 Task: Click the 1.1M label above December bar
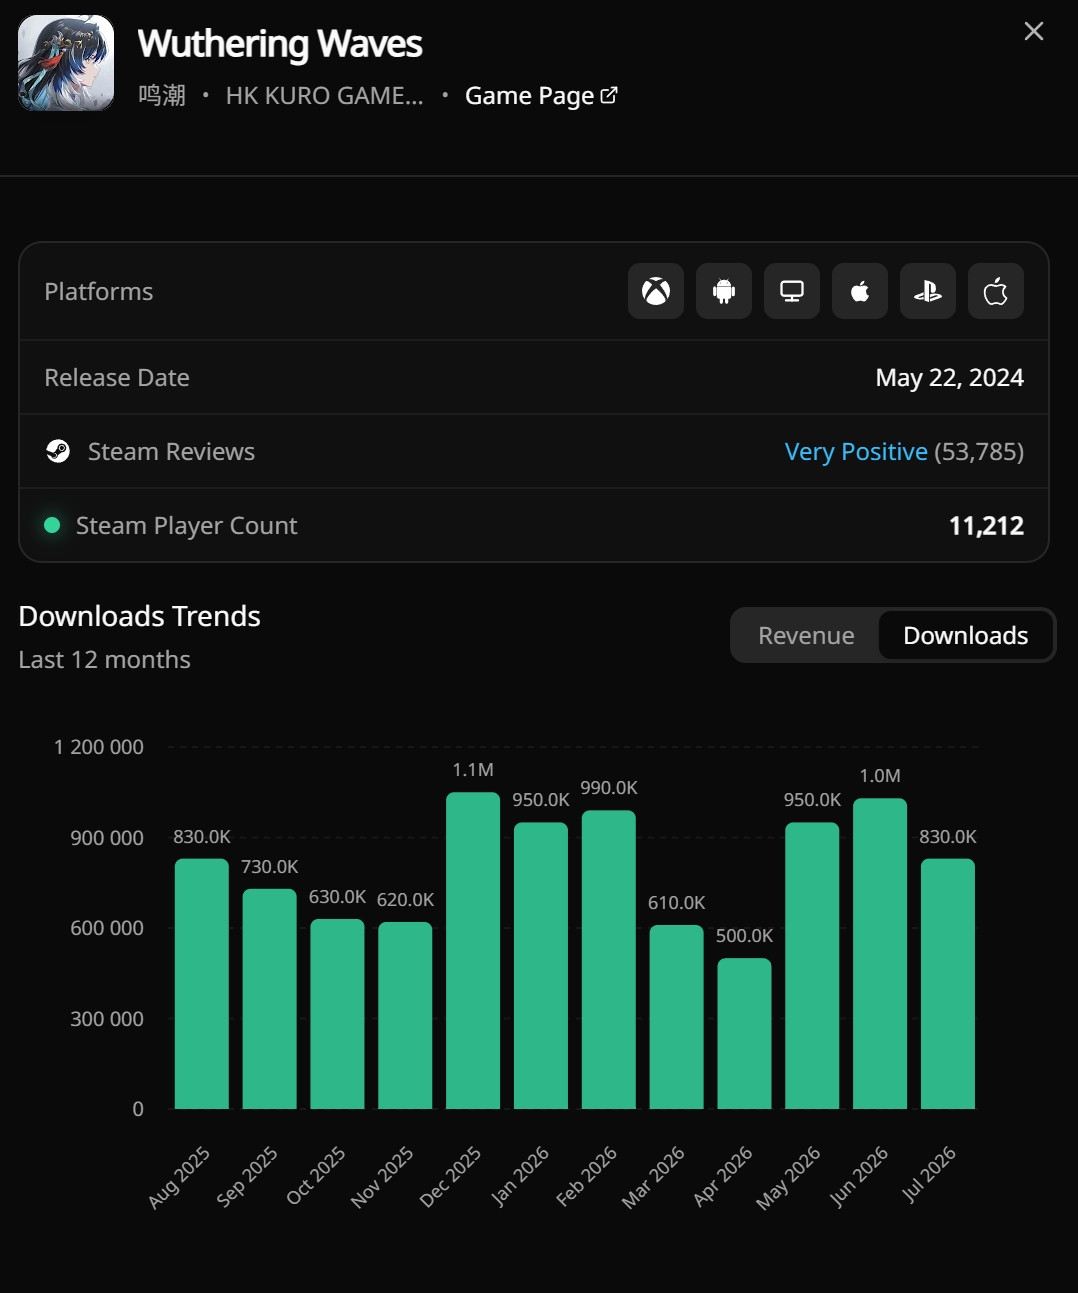click(473, 770)
